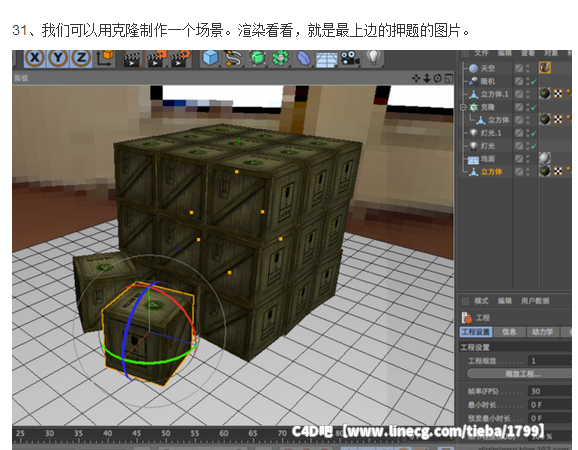The width and height of the screenshot is (578, 450).
Task: Click the viewport zoom camera arrow icon
Action: pos(427,78)
